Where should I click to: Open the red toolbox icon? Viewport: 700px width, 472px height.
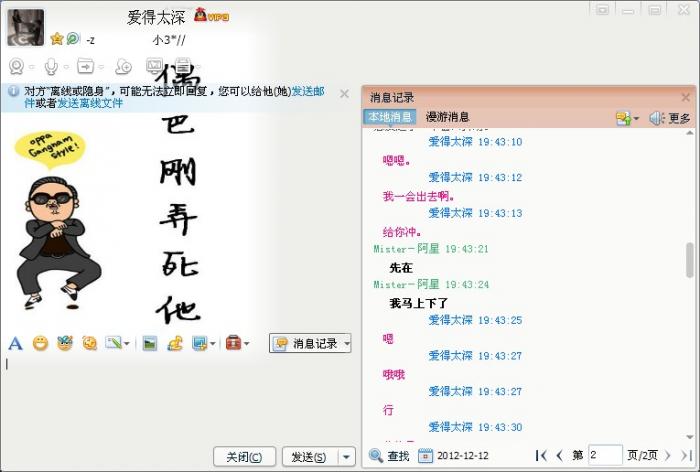pos(233,343)
